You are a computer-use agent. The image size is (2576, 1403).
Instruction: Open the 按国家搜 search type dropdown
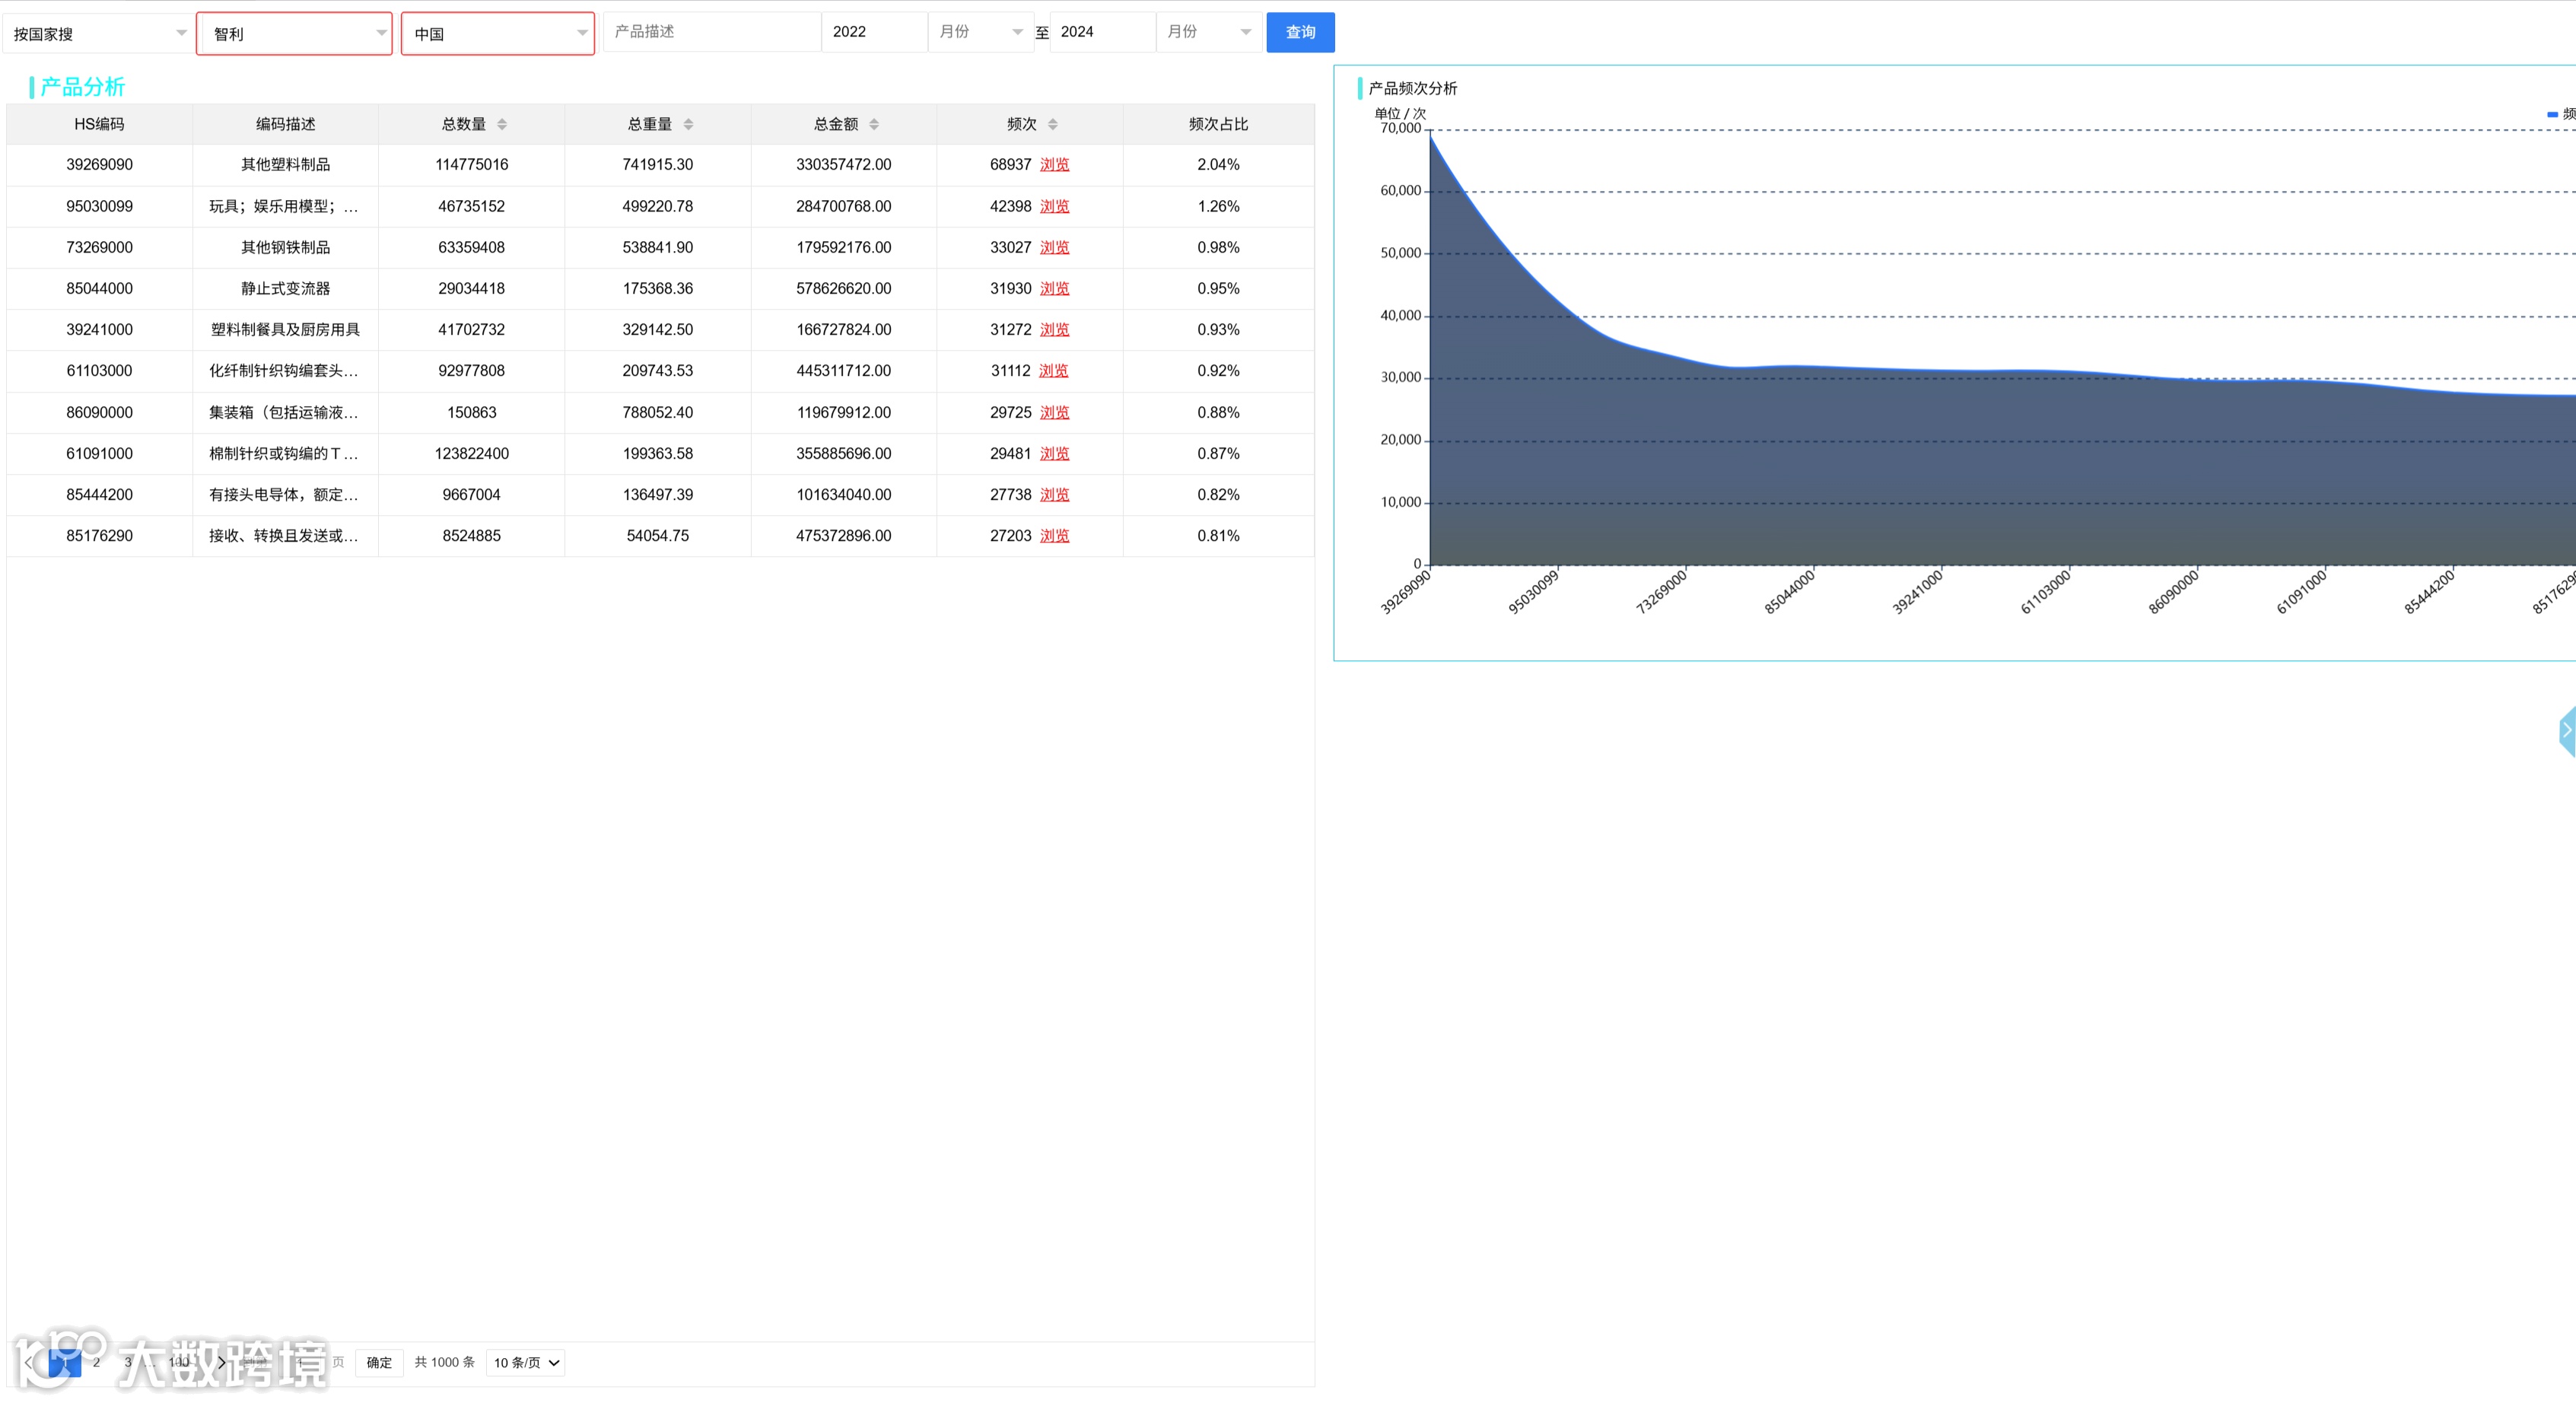pyautogui.click(x=97, y=34)
